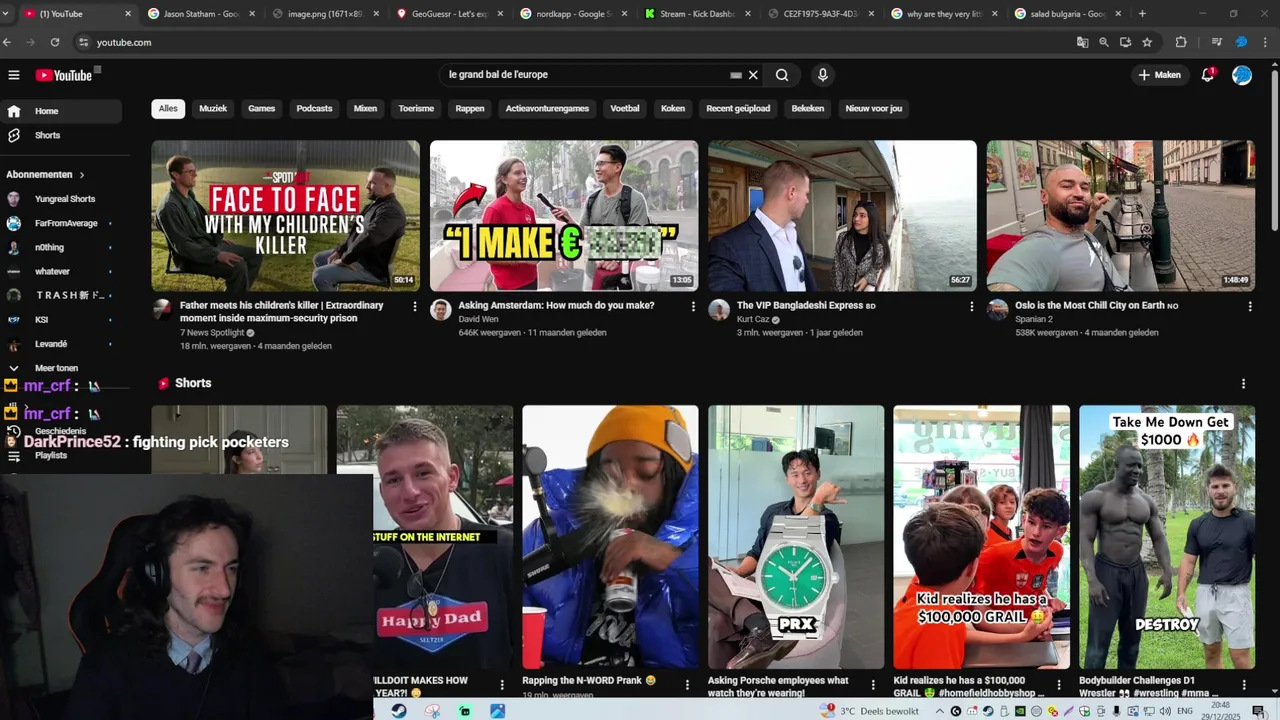Switch to the Jason Statham Google tab
The image size is (1280, 720).
(x=202, y=14)
